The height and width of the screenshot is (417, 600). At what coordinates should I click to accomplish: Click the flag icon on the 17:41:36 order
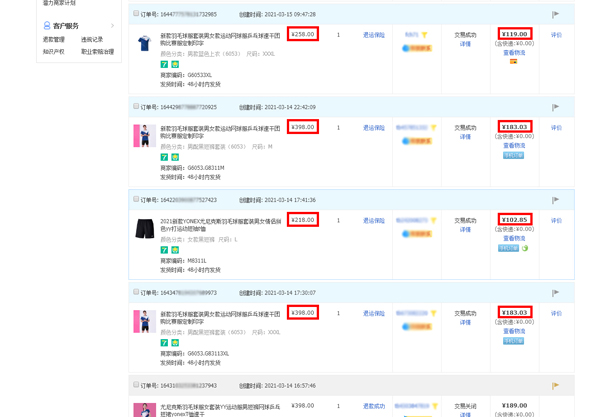click(x=556, y=200)
